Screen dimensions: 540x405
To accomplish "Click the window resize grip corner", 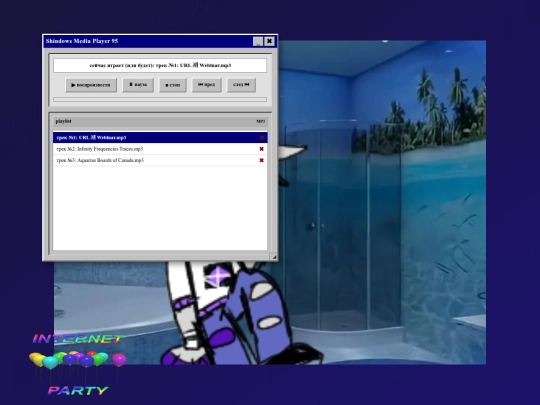I will 274,257.
